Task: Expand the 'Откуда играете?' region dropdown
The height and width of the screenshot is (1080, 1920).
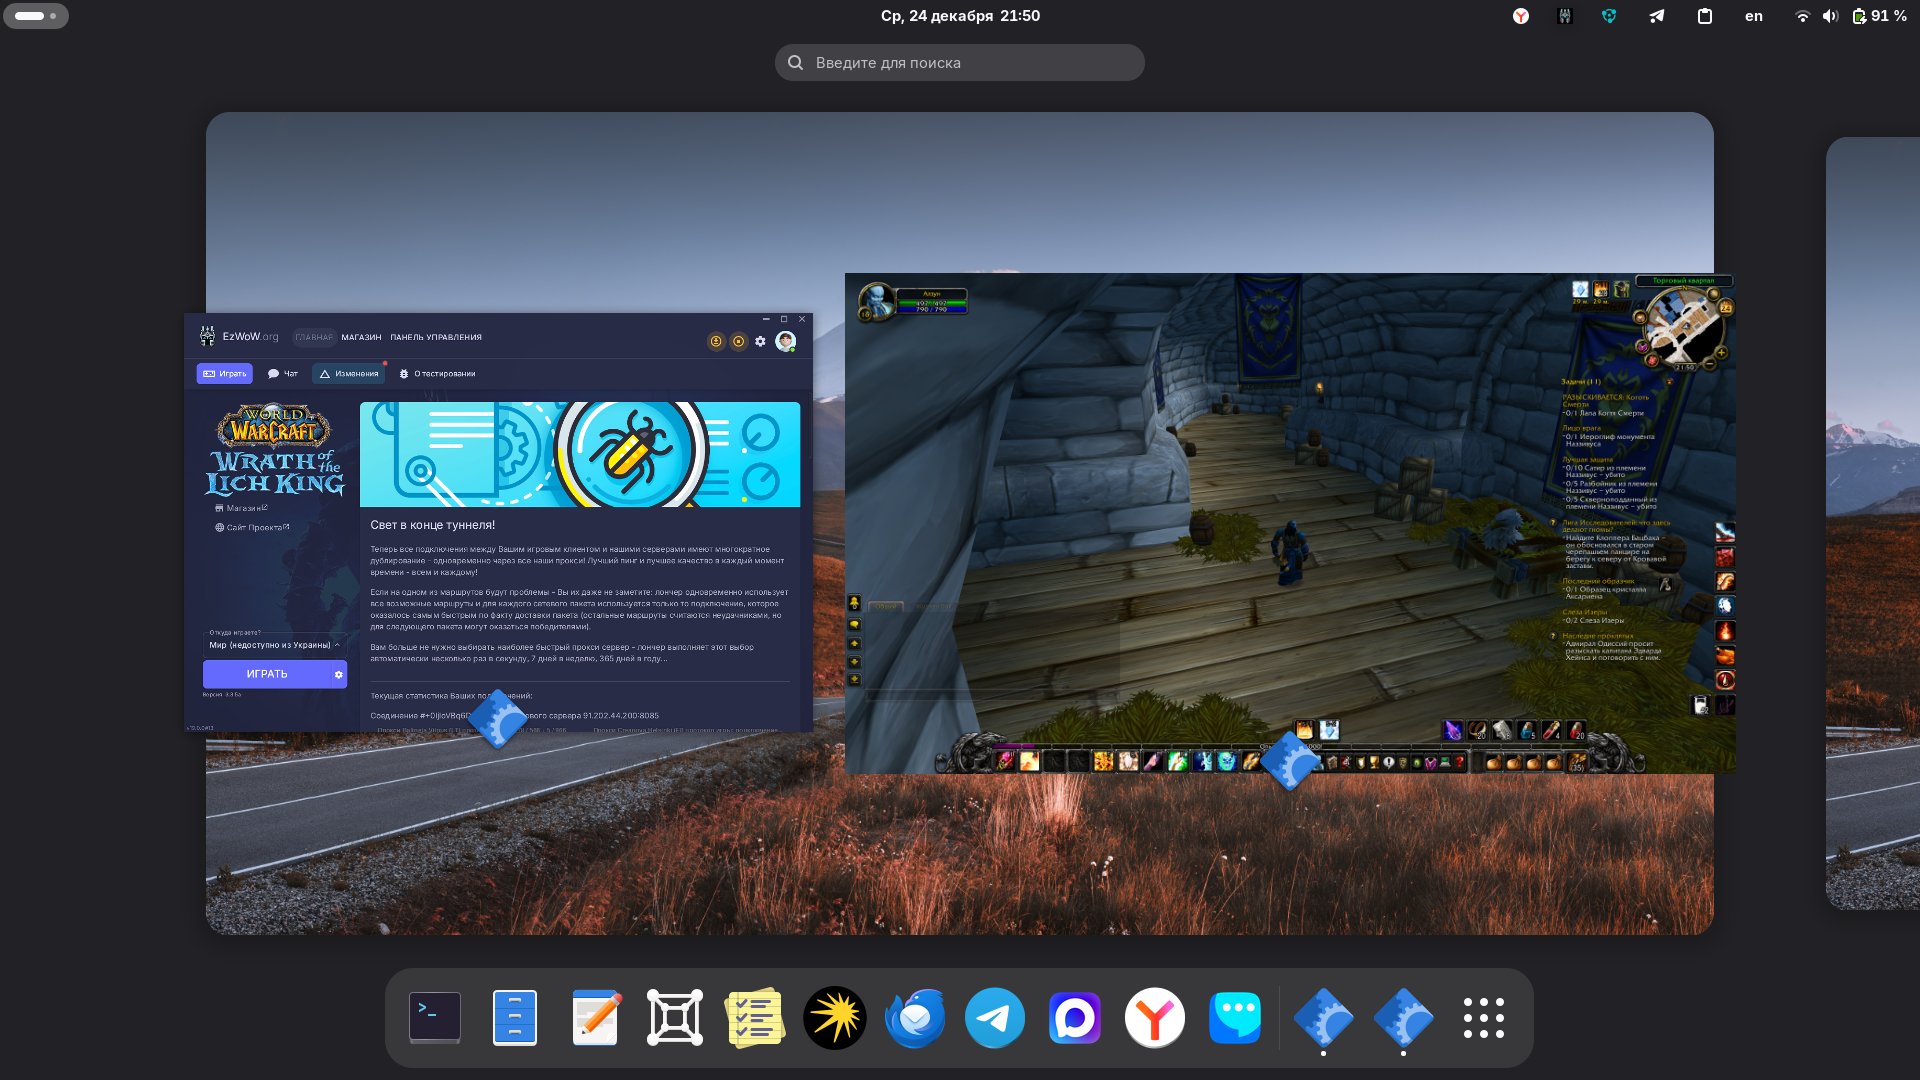Action: [x=275, y=645]
